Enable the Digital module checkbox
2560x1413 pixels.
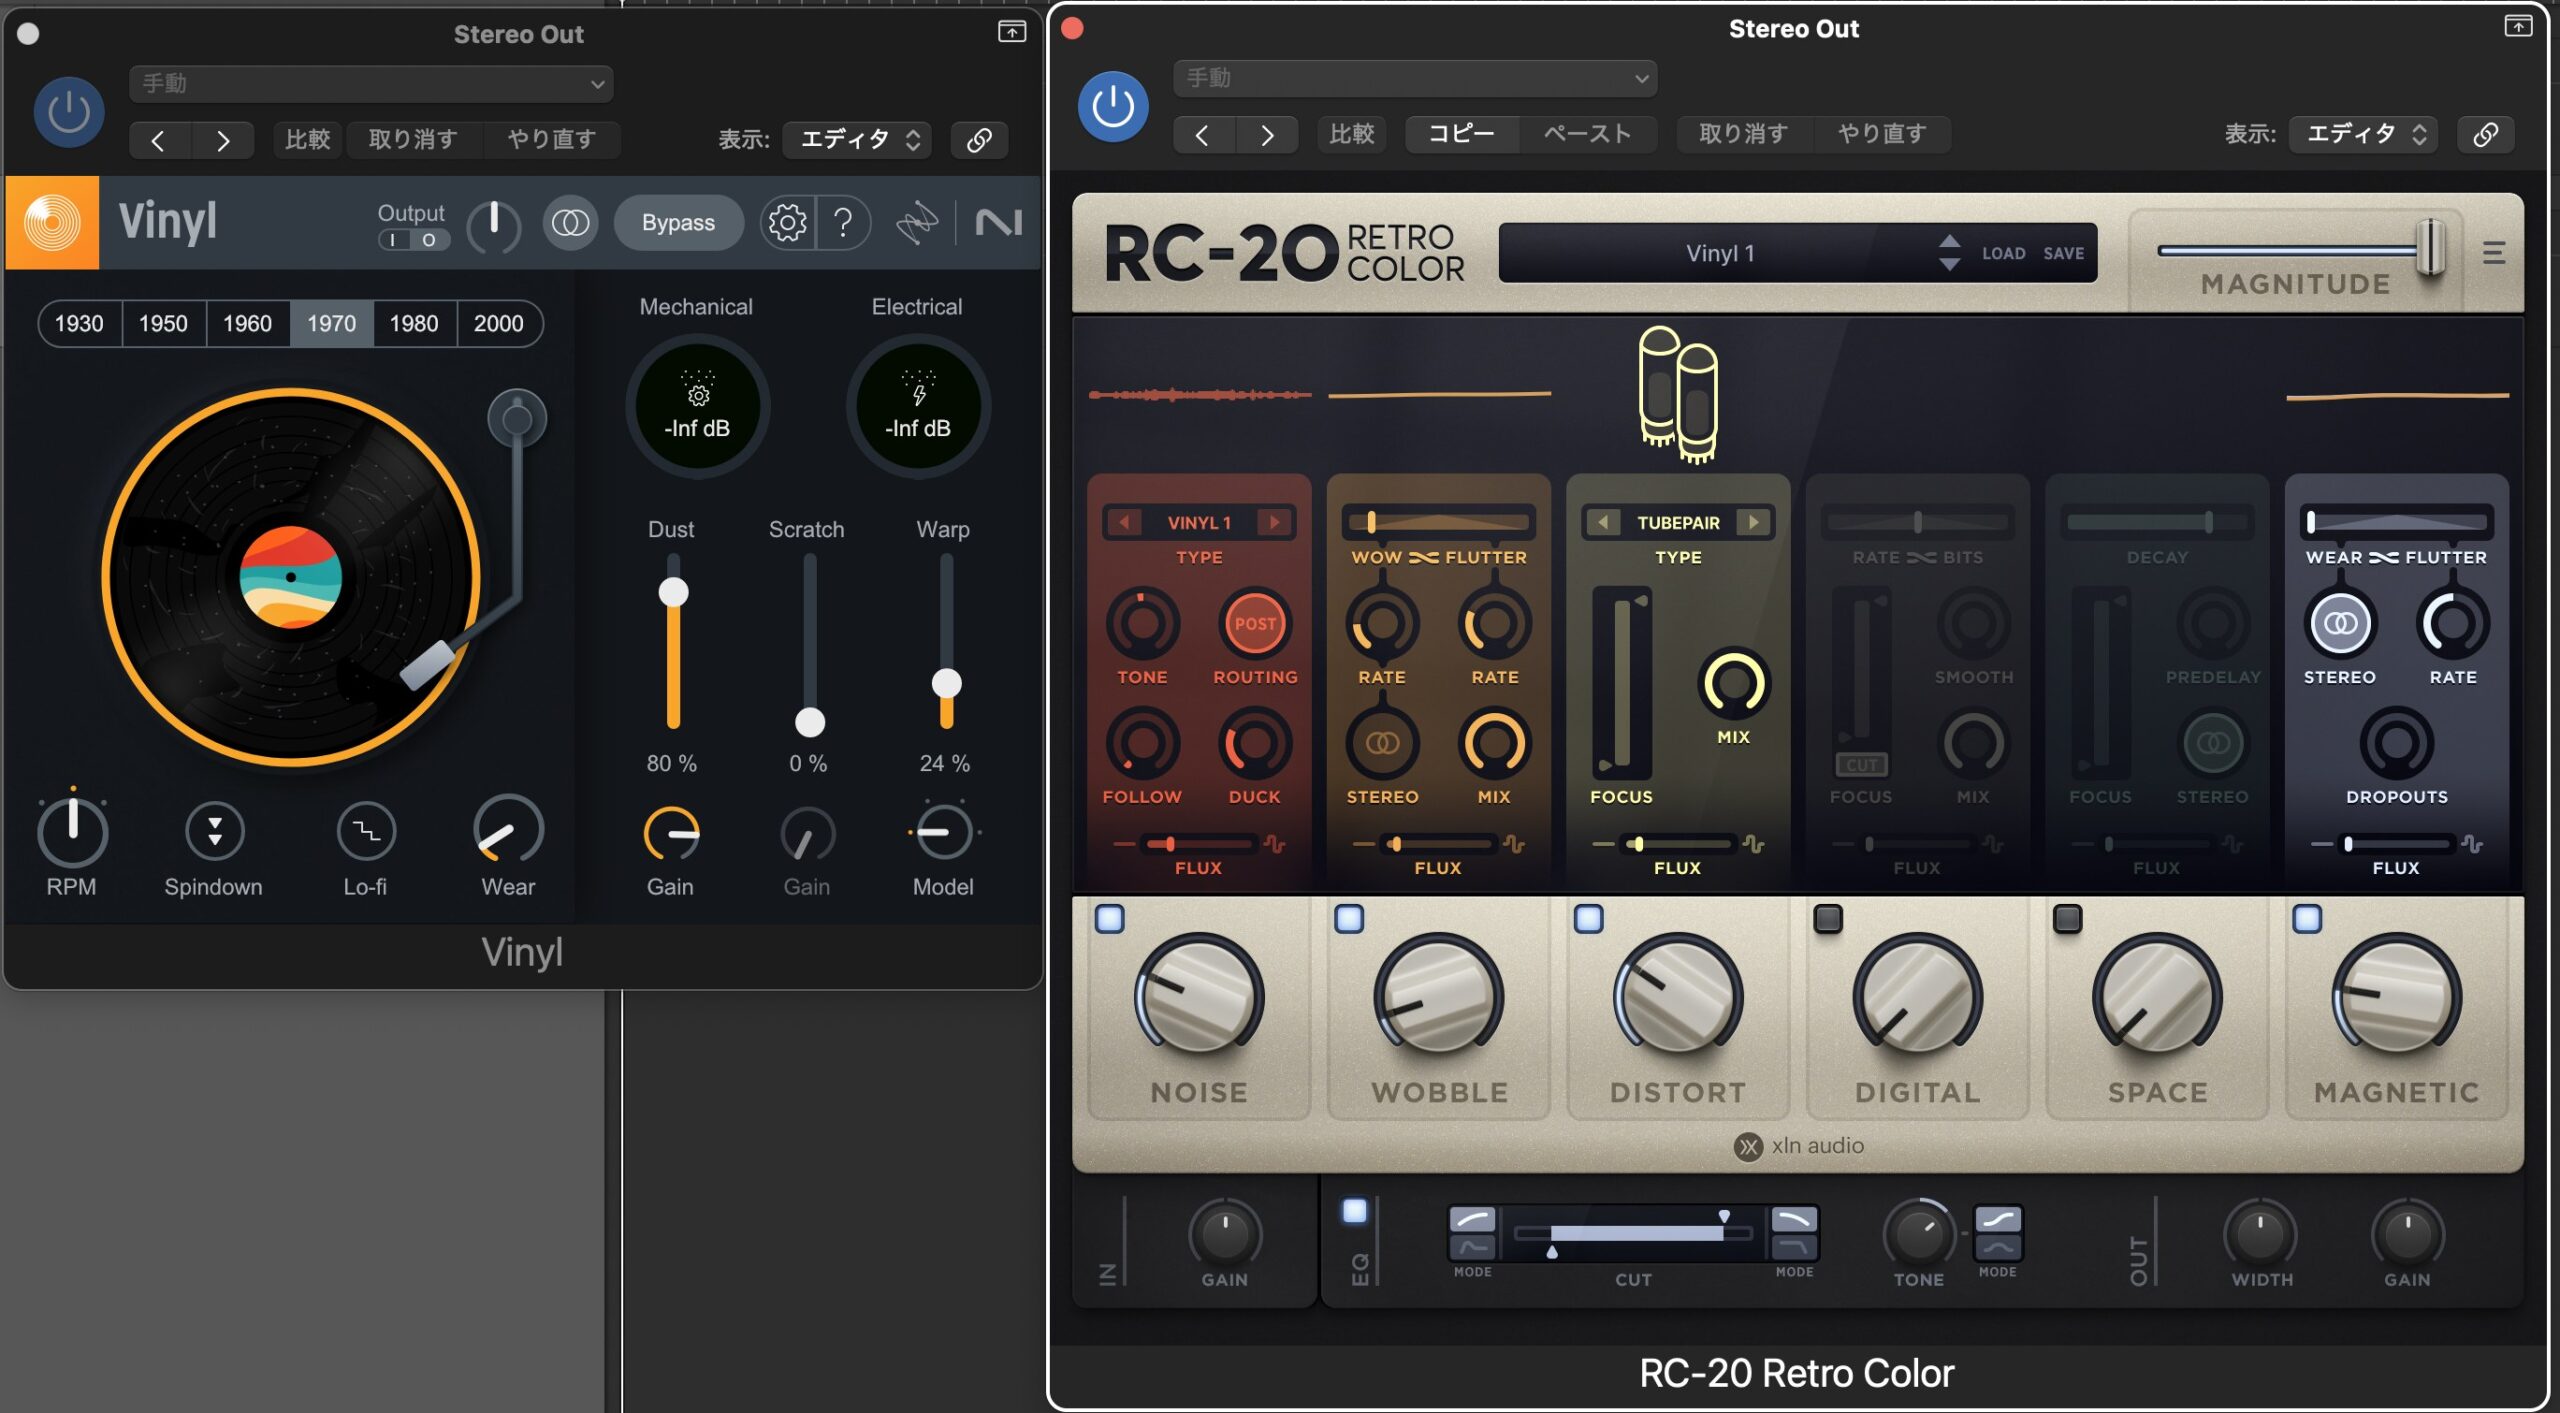pos(1828,919)
